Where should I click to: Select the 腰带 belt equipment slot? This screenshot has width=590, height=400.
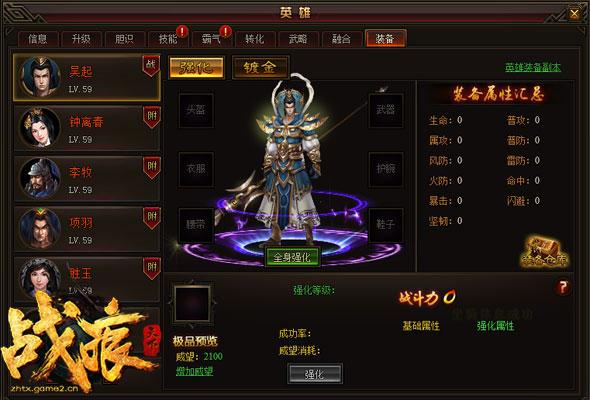pos(196,225)
